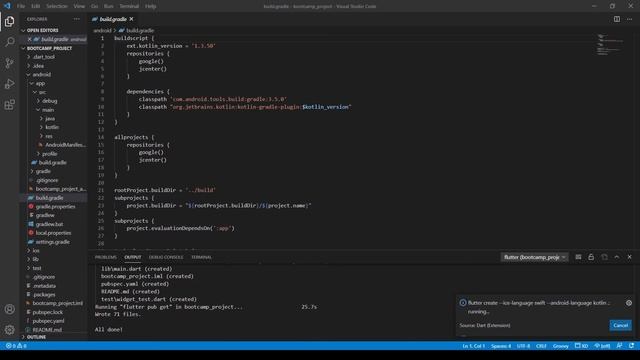Screen dimensions: 640x360
Task: Open AndroidManifest file in explorer
Action: point(65,145)
